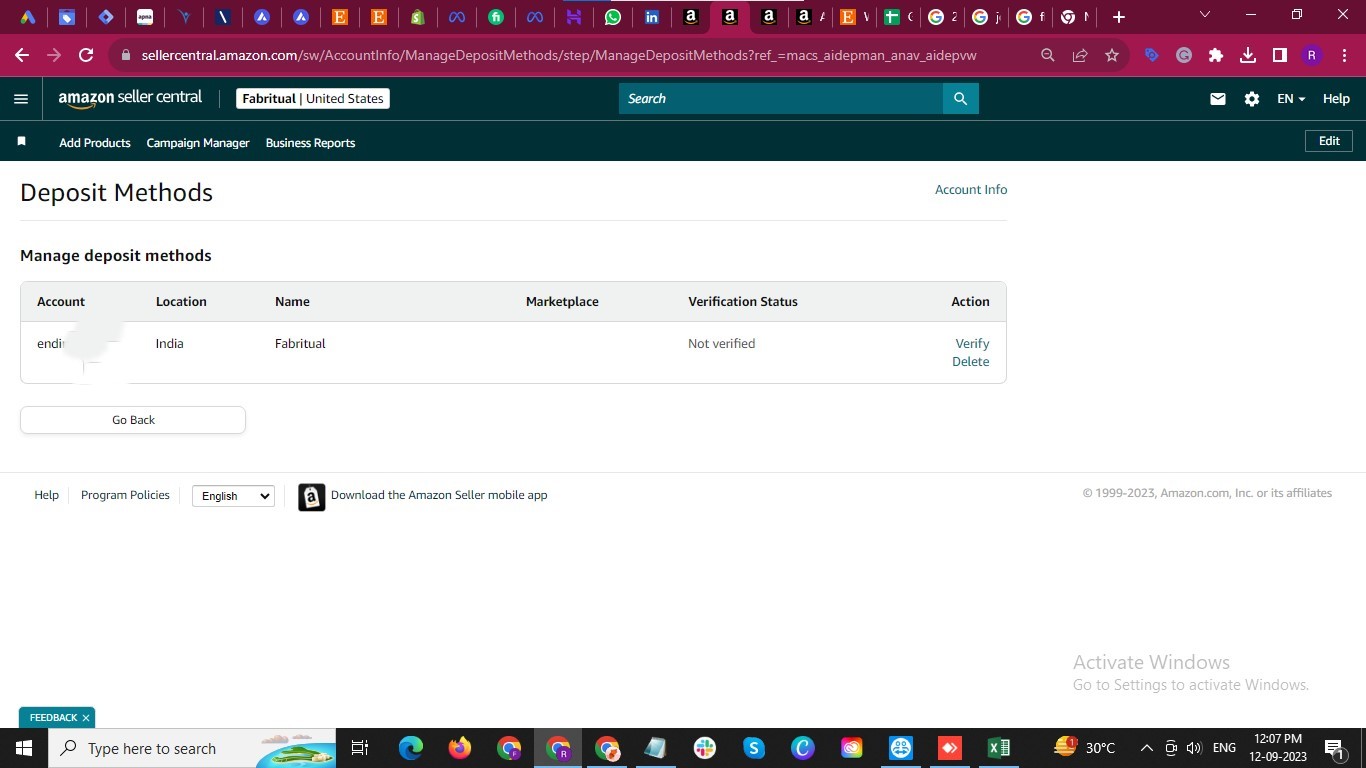Reload the page

coord(86,55)
